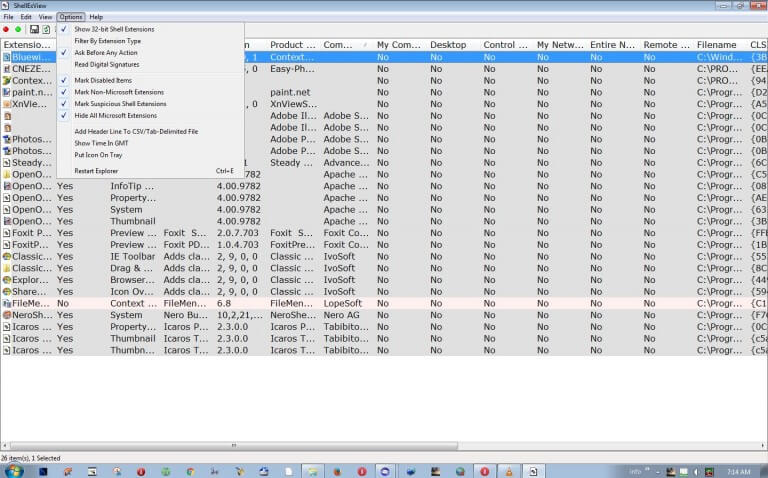Sort by the Desktop column header
The image size is (768, 478).
(454, 45)
